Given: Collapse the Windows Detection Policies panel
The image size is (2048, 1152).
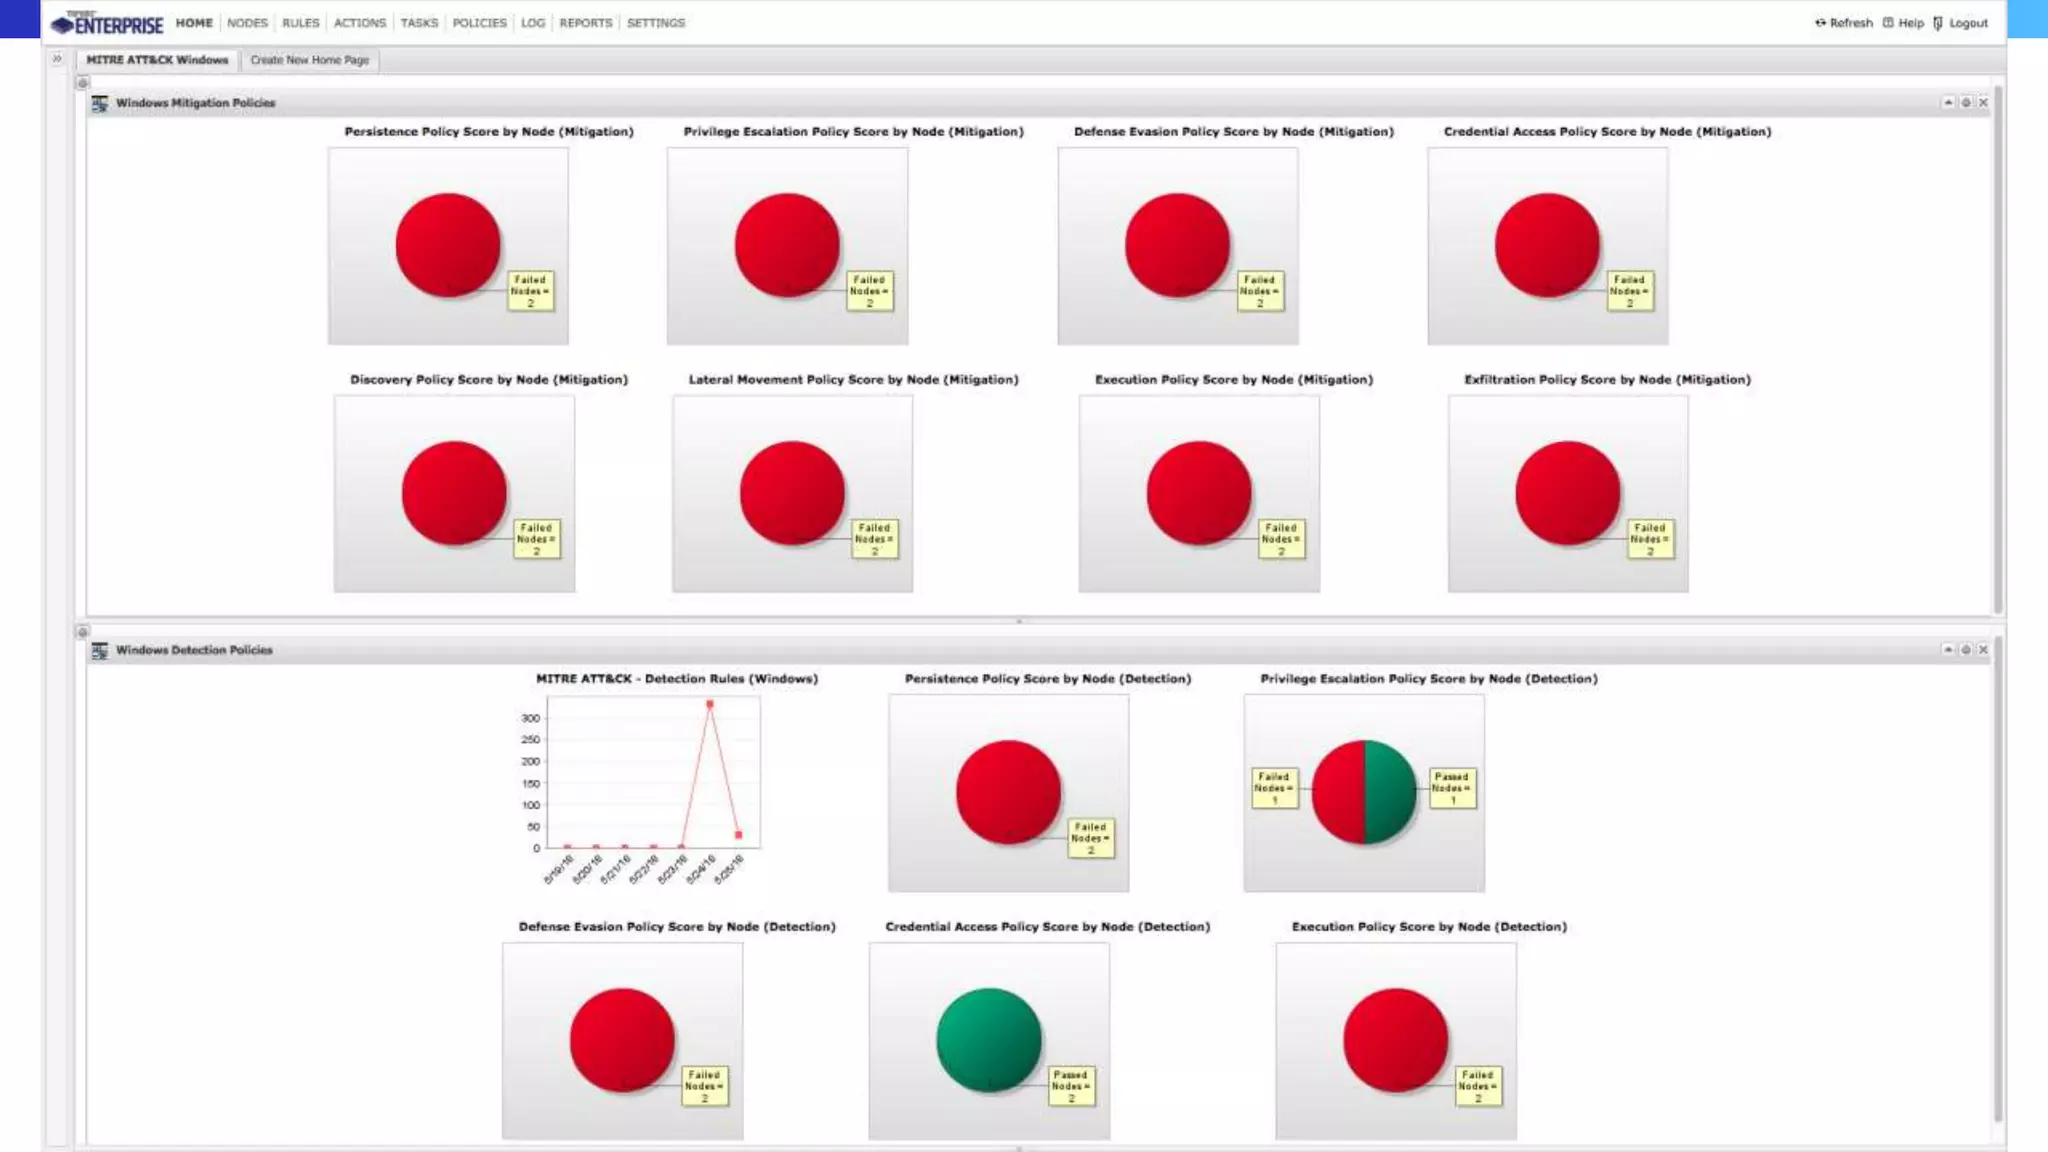Looking at the screenshot, I should click(1948, 650).
